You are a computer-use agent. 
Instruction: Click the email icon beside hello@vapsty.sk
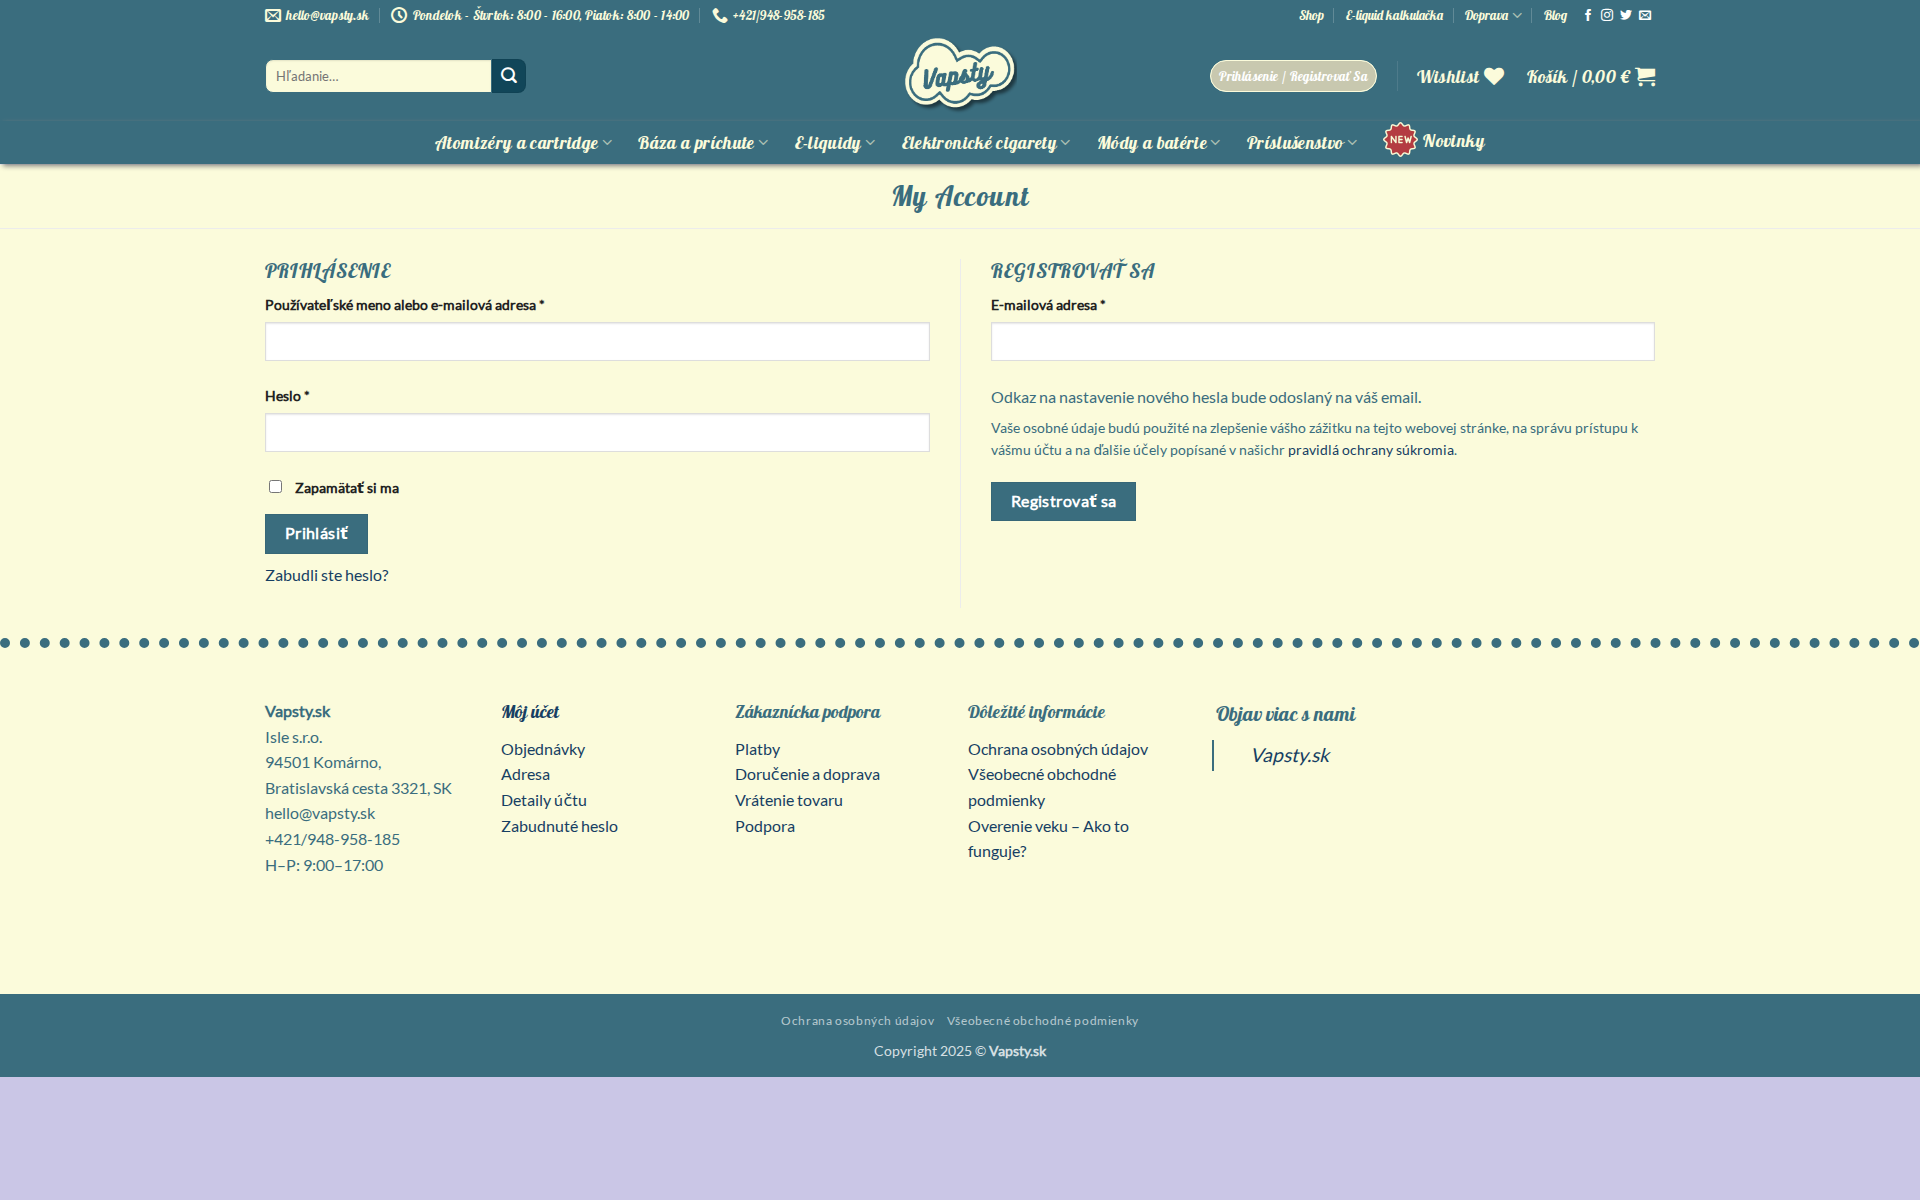270,15
